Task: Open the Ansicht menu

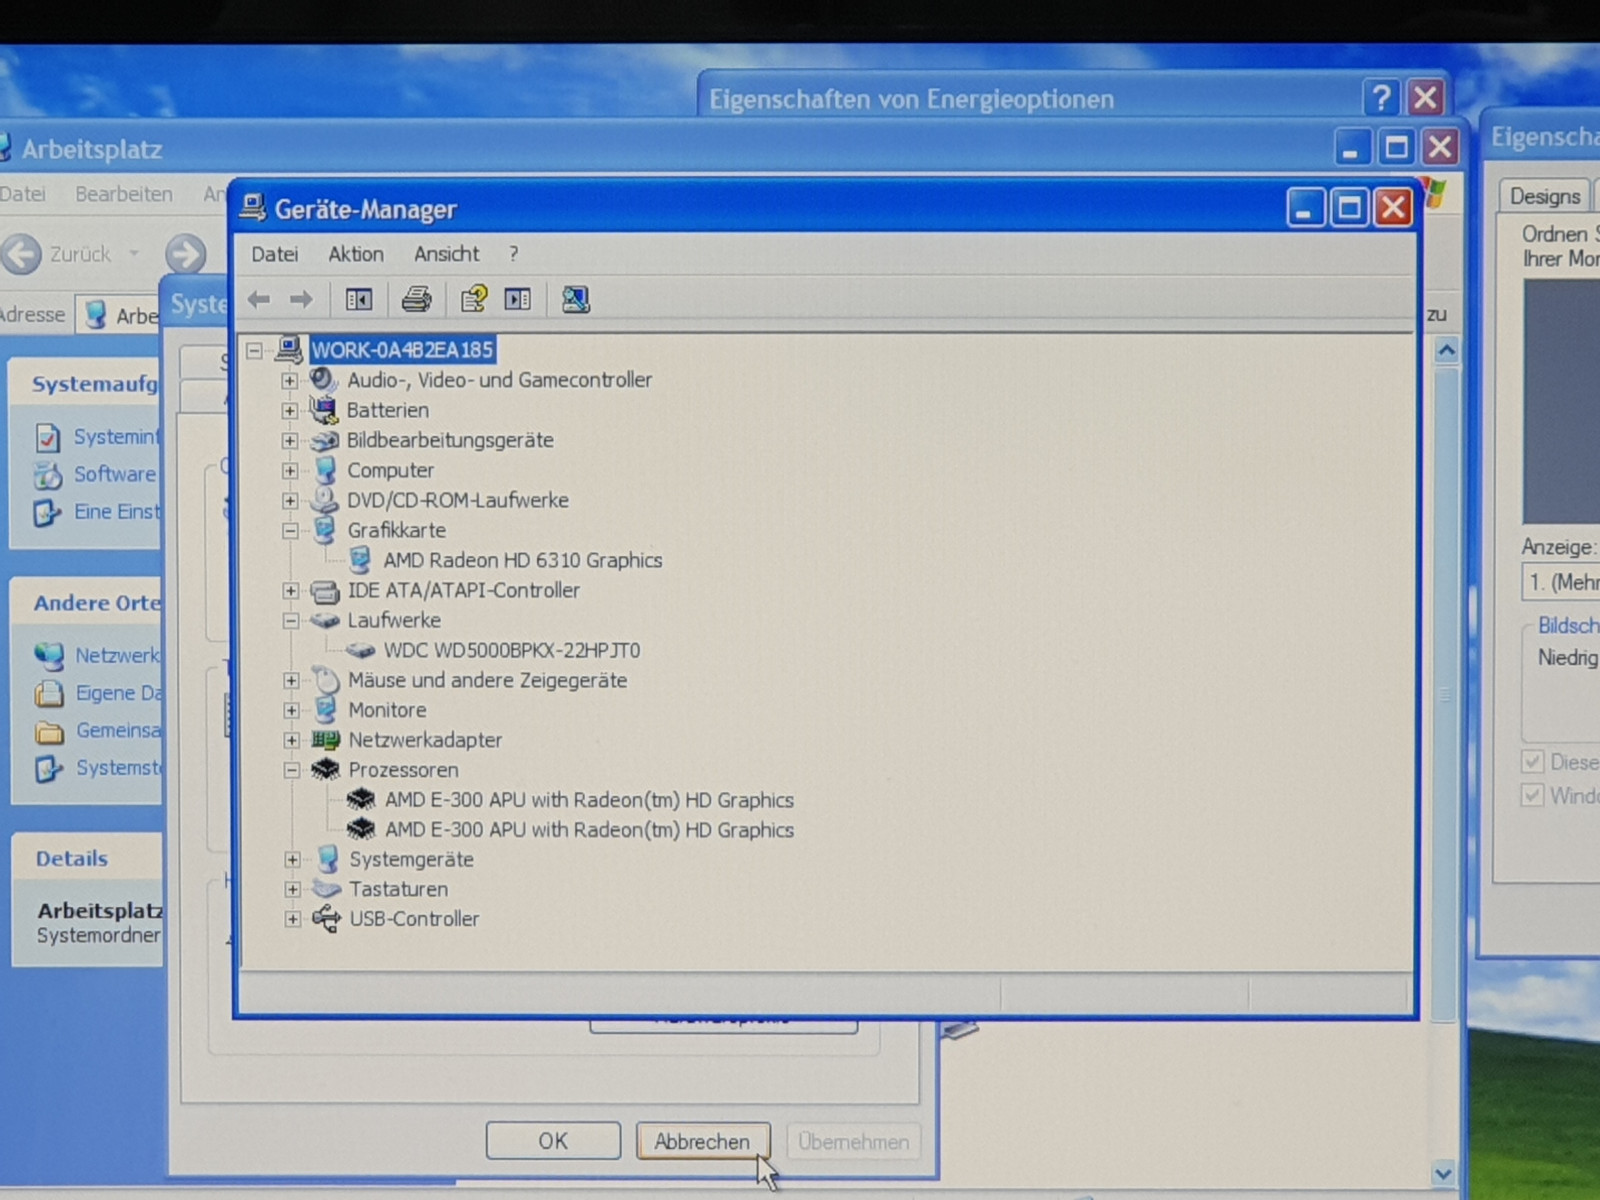Action: tap(446, 254)
